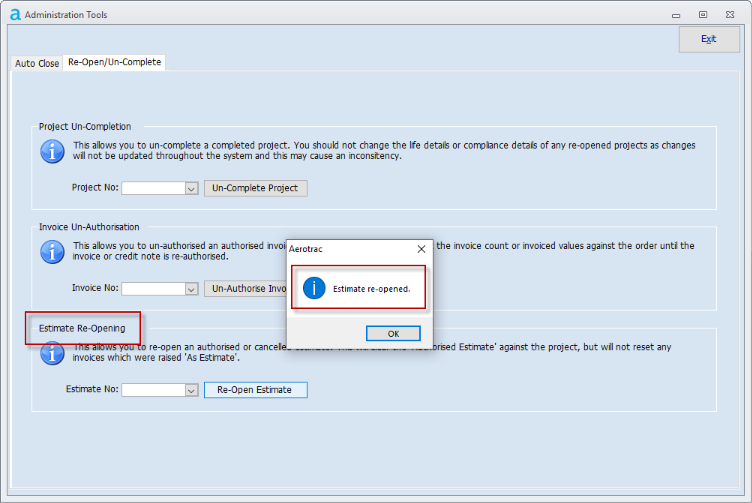Click the Aerotrac app icon in title bar
Screen dimensions: 752x503
(14, 14)
